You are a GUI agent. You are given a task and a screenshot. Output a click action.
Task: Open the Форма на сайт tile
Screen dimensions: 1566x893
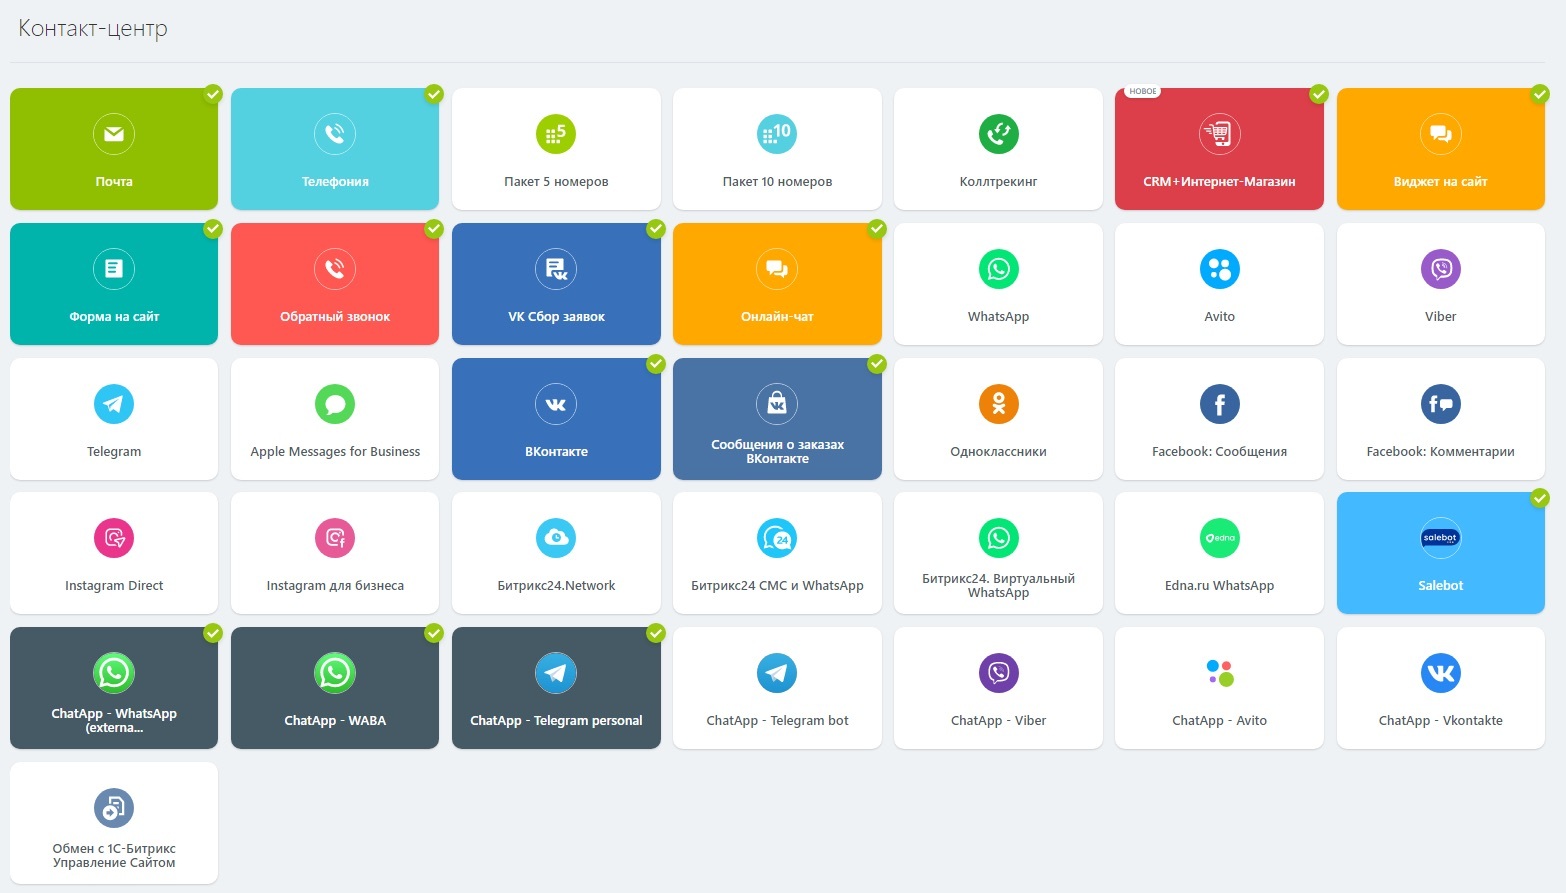coord(114,284)
